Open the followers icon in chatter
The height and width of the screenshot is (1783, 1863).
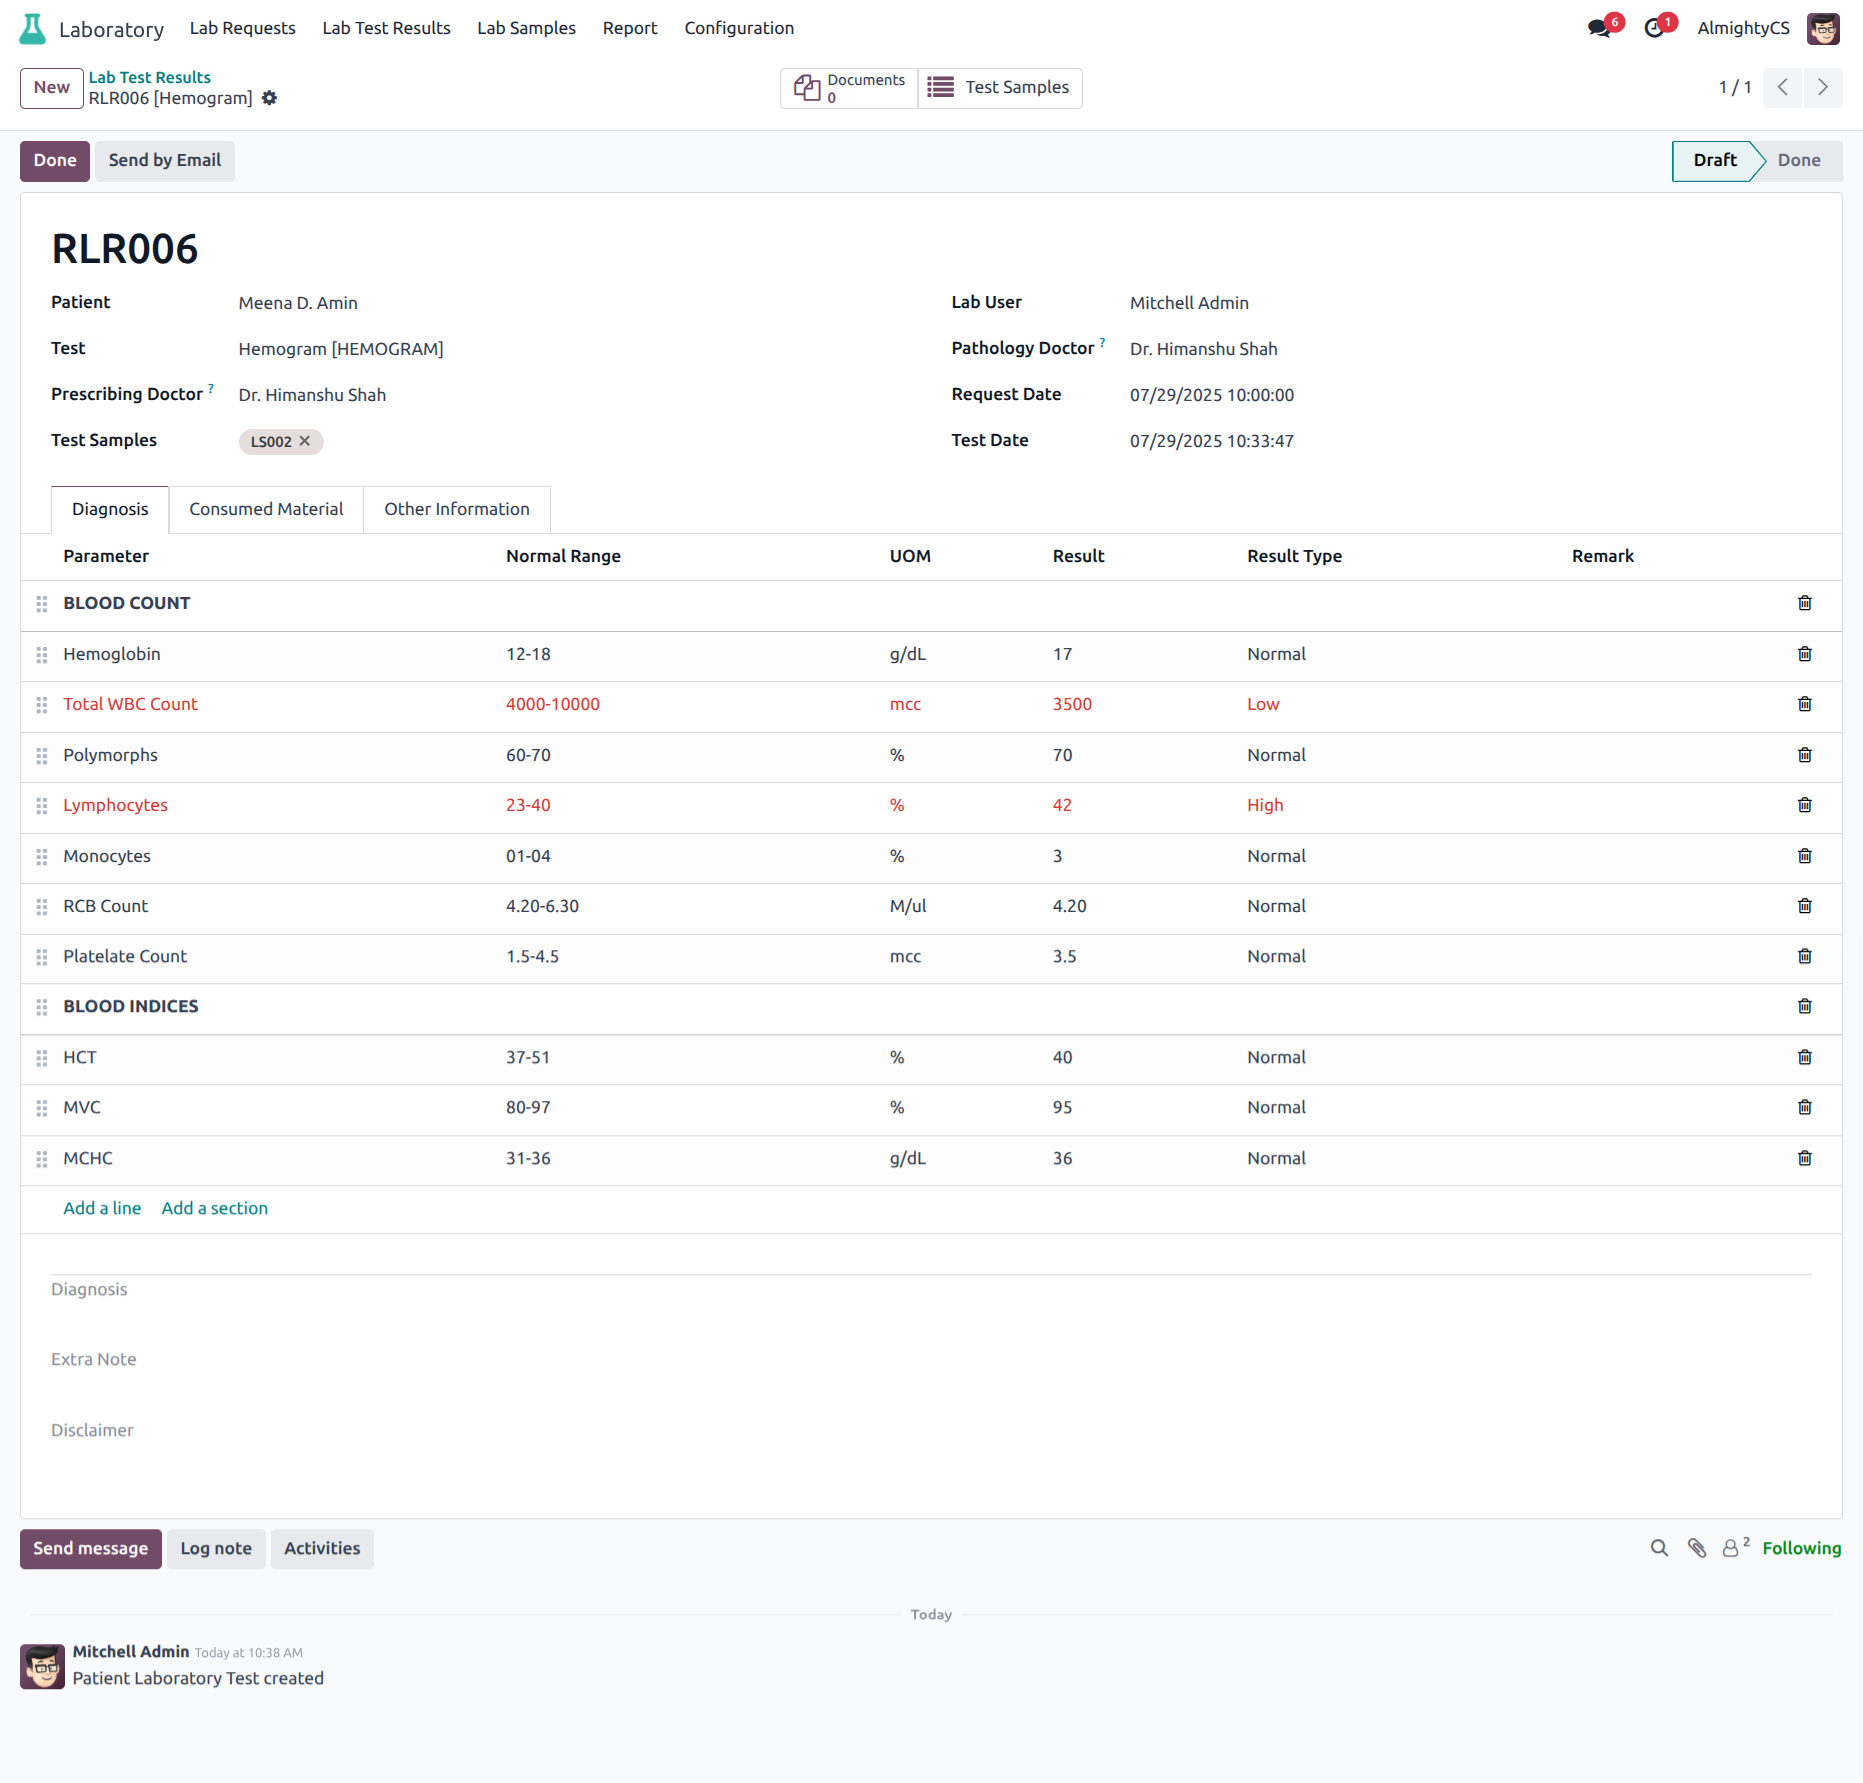tap(1731, 1548)
